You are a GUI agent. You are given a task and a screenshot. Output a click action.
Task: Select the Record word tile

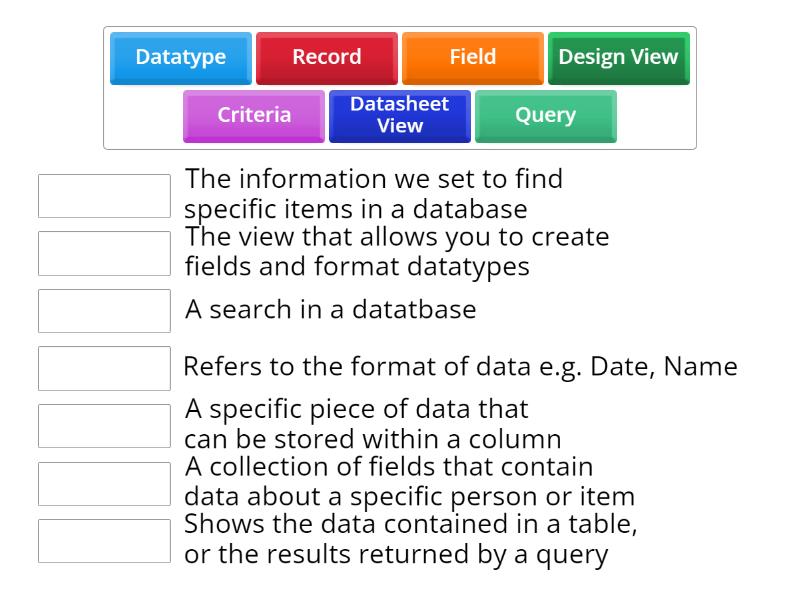pos(326,57)
